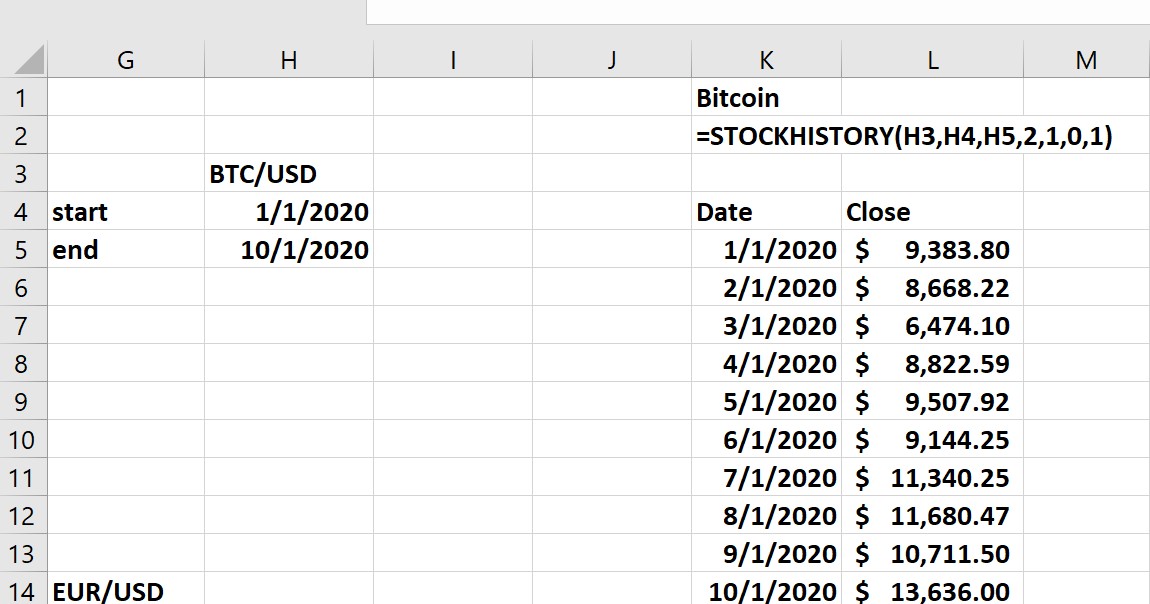Click the STOCKHISTORY formula cell

click(768, 136)
